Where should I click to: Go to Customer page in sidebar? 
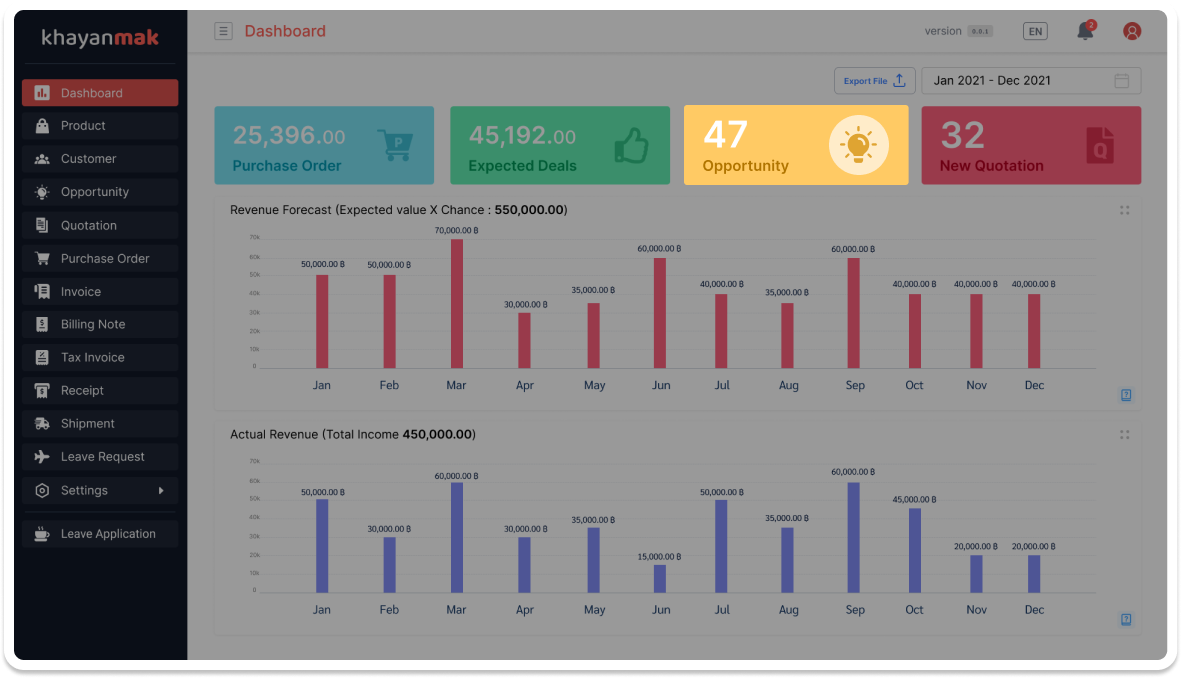coord(88,159)
